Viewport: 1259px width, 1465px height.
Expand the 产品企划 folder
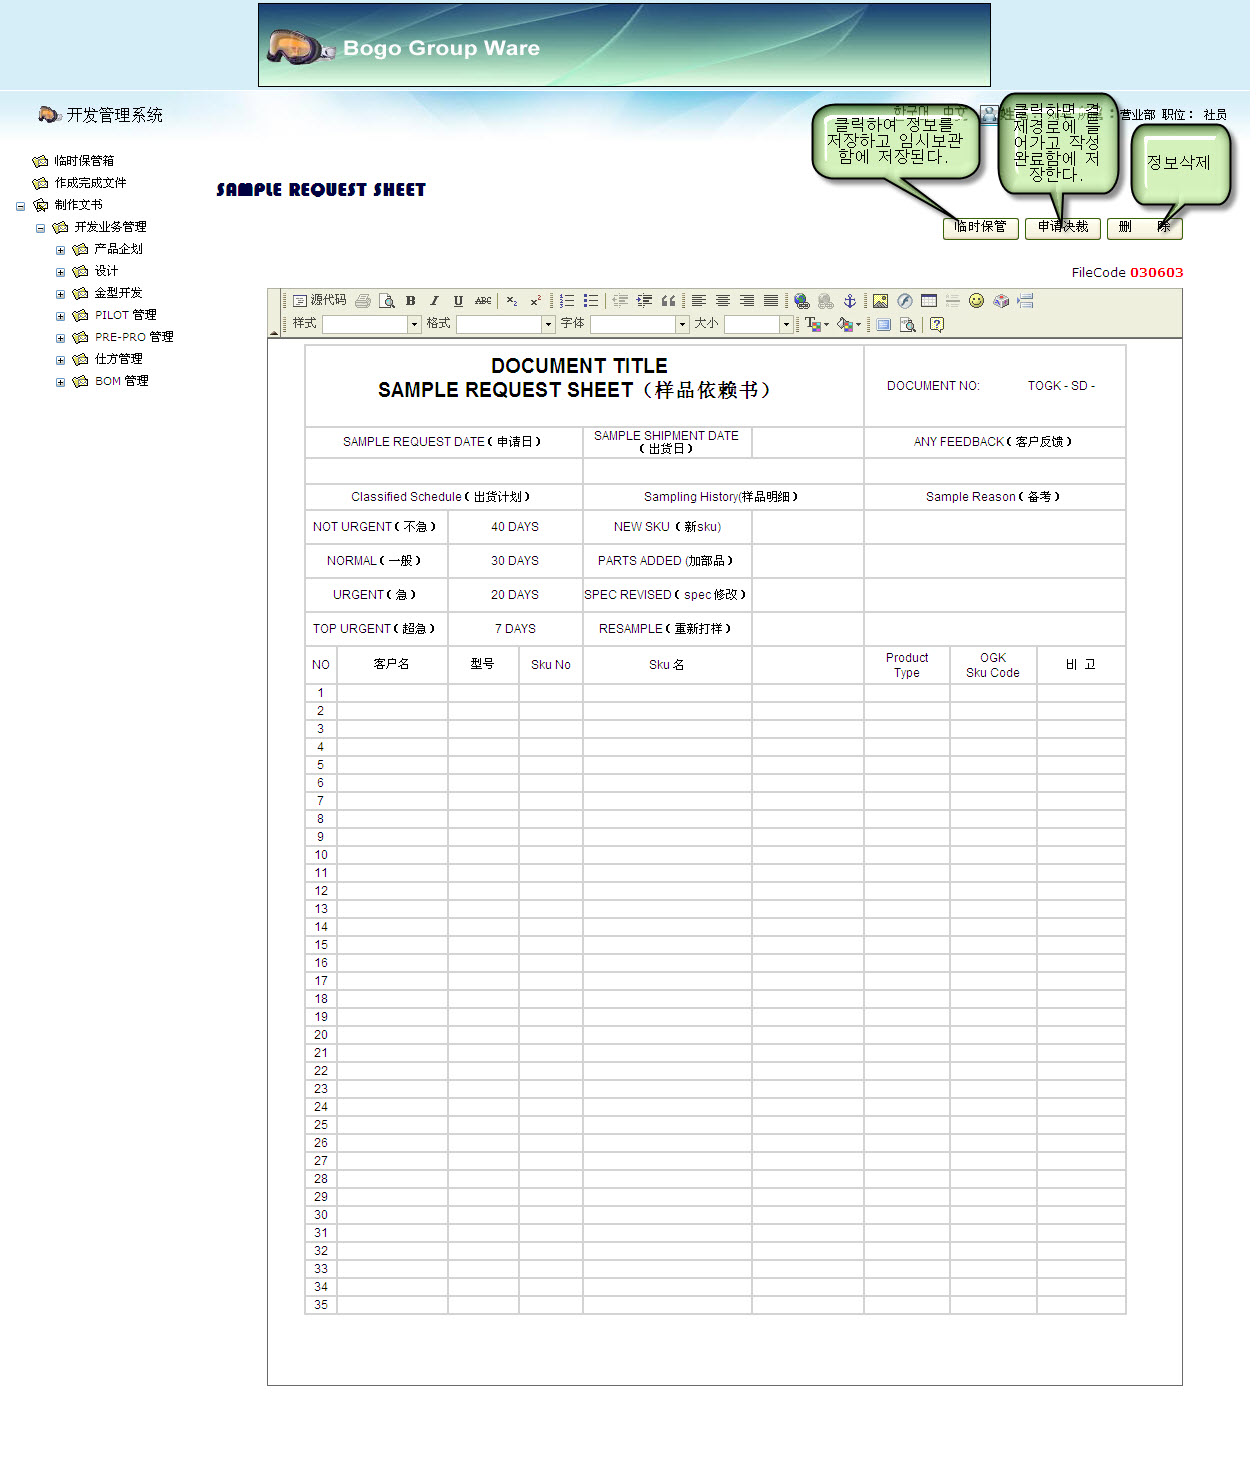click(60, 250)
